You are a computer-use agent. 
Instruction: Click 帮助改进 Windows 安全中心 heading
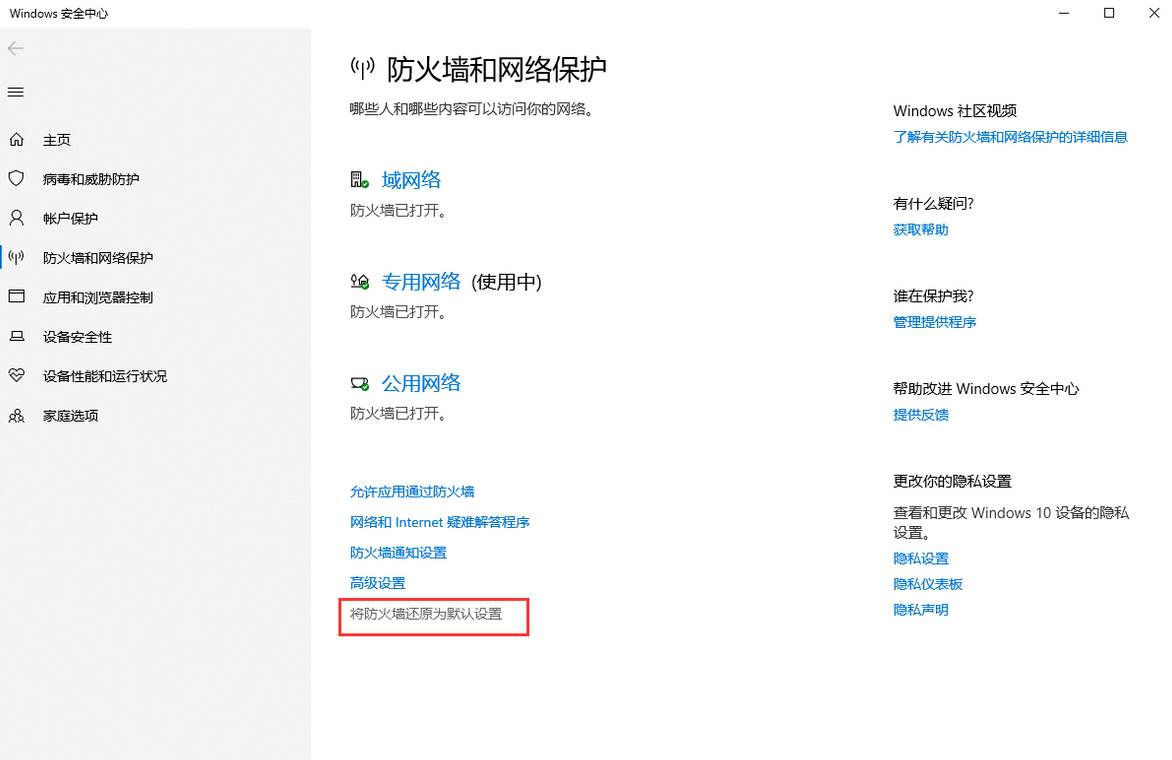(x=986, y=389)
